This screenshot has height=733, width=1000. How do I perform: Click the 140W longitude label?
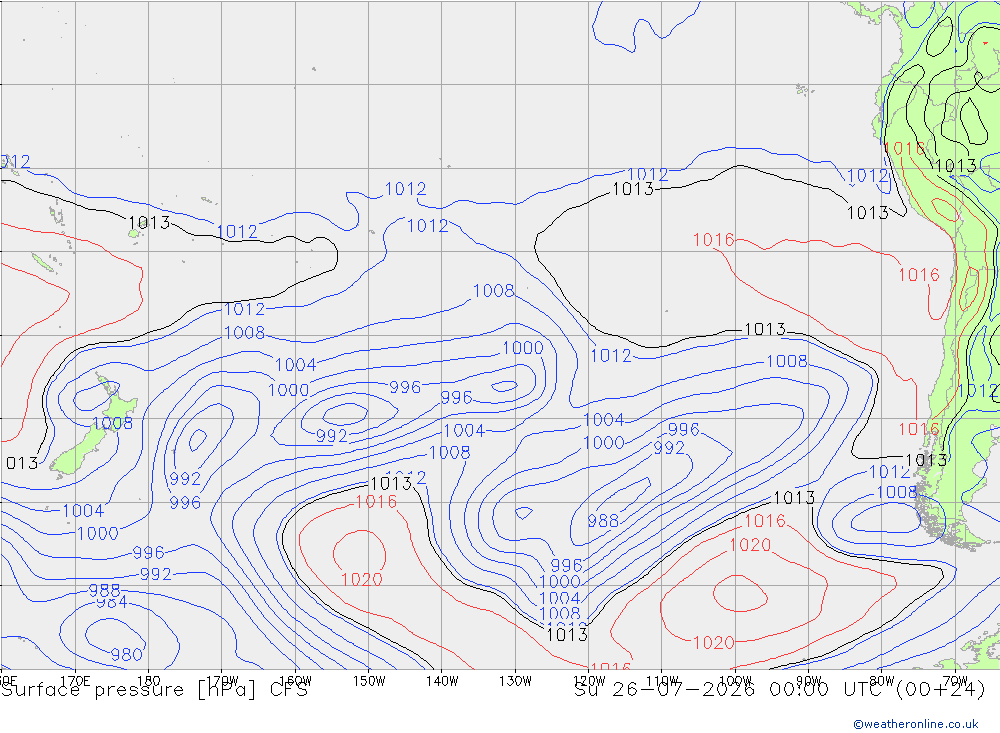coord(442,681)
